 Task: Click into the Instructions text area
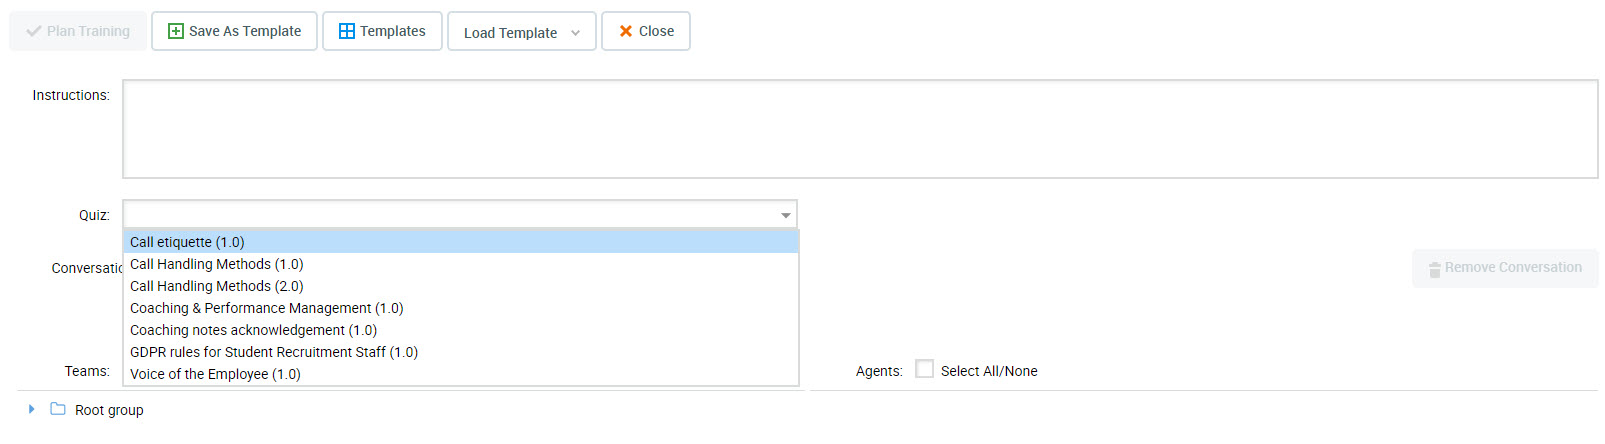coord(860,129)
